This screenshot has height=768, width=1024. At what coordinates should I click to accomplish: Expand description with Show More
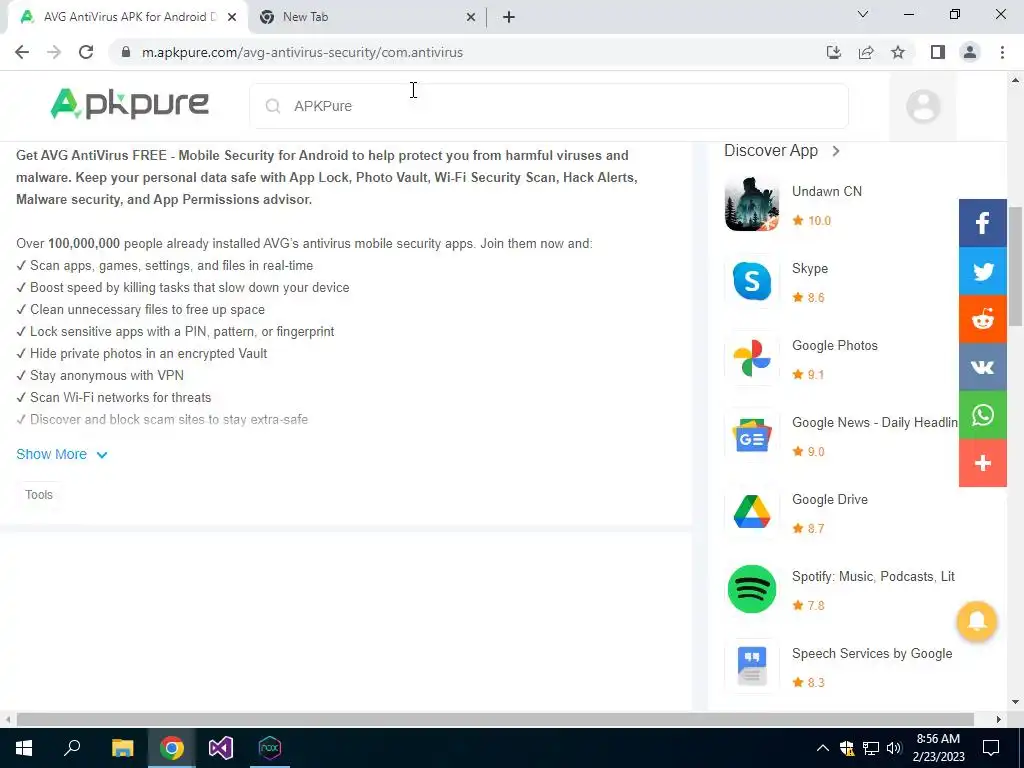coord(61,455)
